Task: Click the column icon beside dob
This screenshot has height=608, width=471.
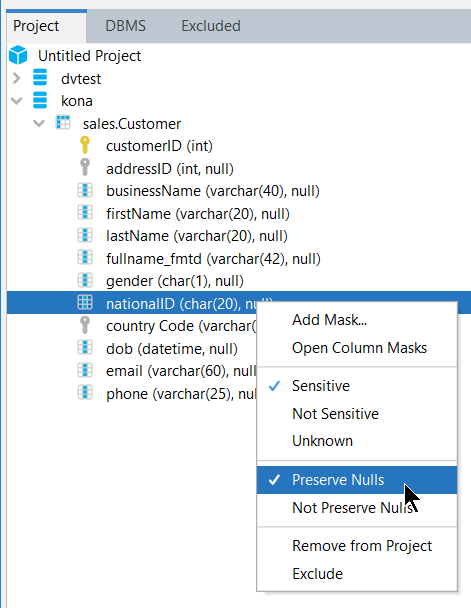Action: [85, 348]
